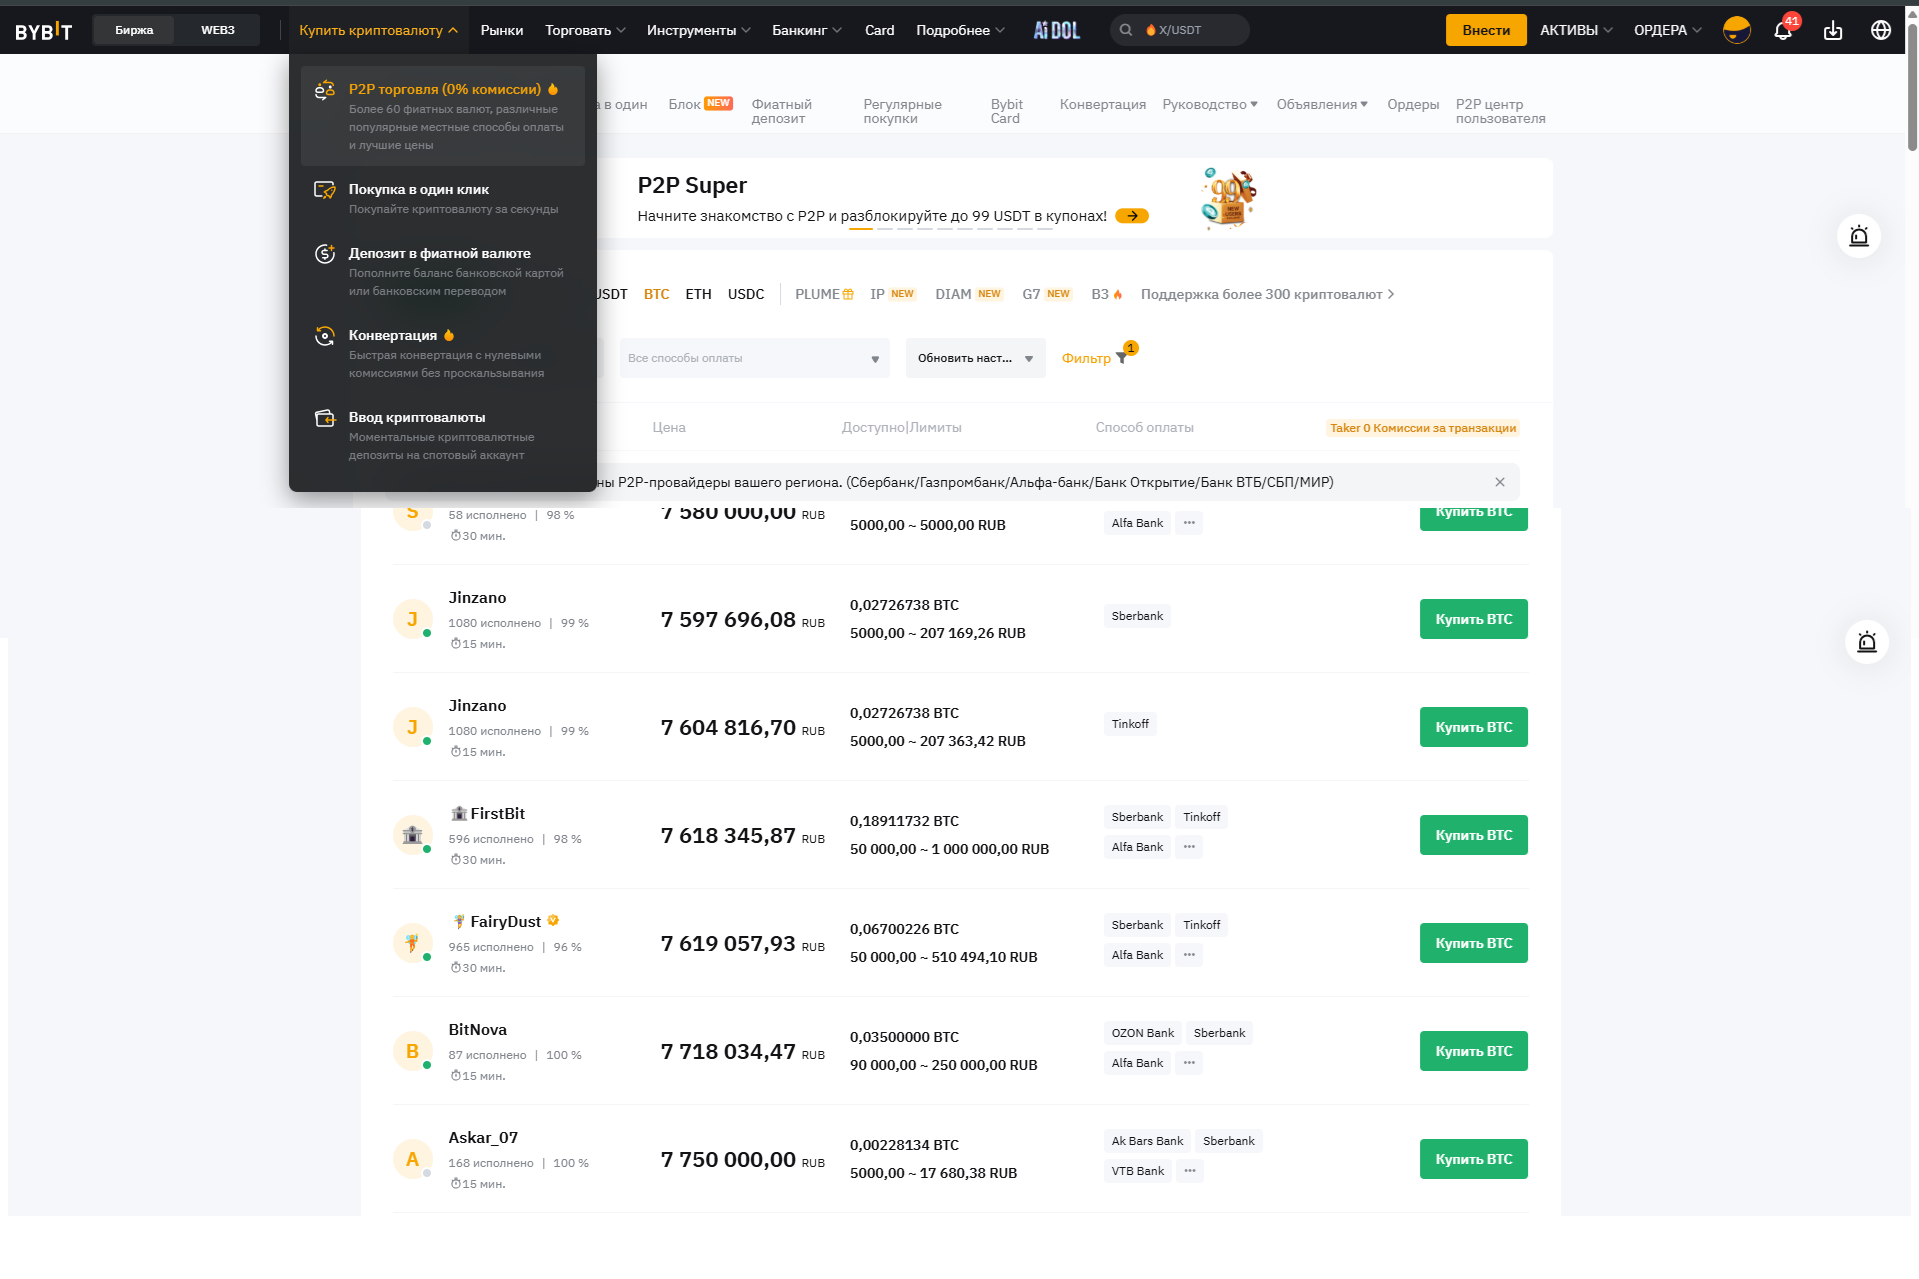Click the P2P Super arrow button
The image size is (1919, 1279).
click(x=1132, y=216)
